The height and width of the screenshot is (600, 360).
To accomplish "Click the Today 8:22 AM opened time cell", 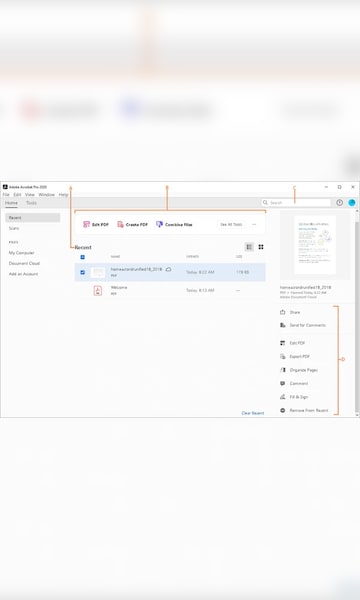I will point(200,272).
